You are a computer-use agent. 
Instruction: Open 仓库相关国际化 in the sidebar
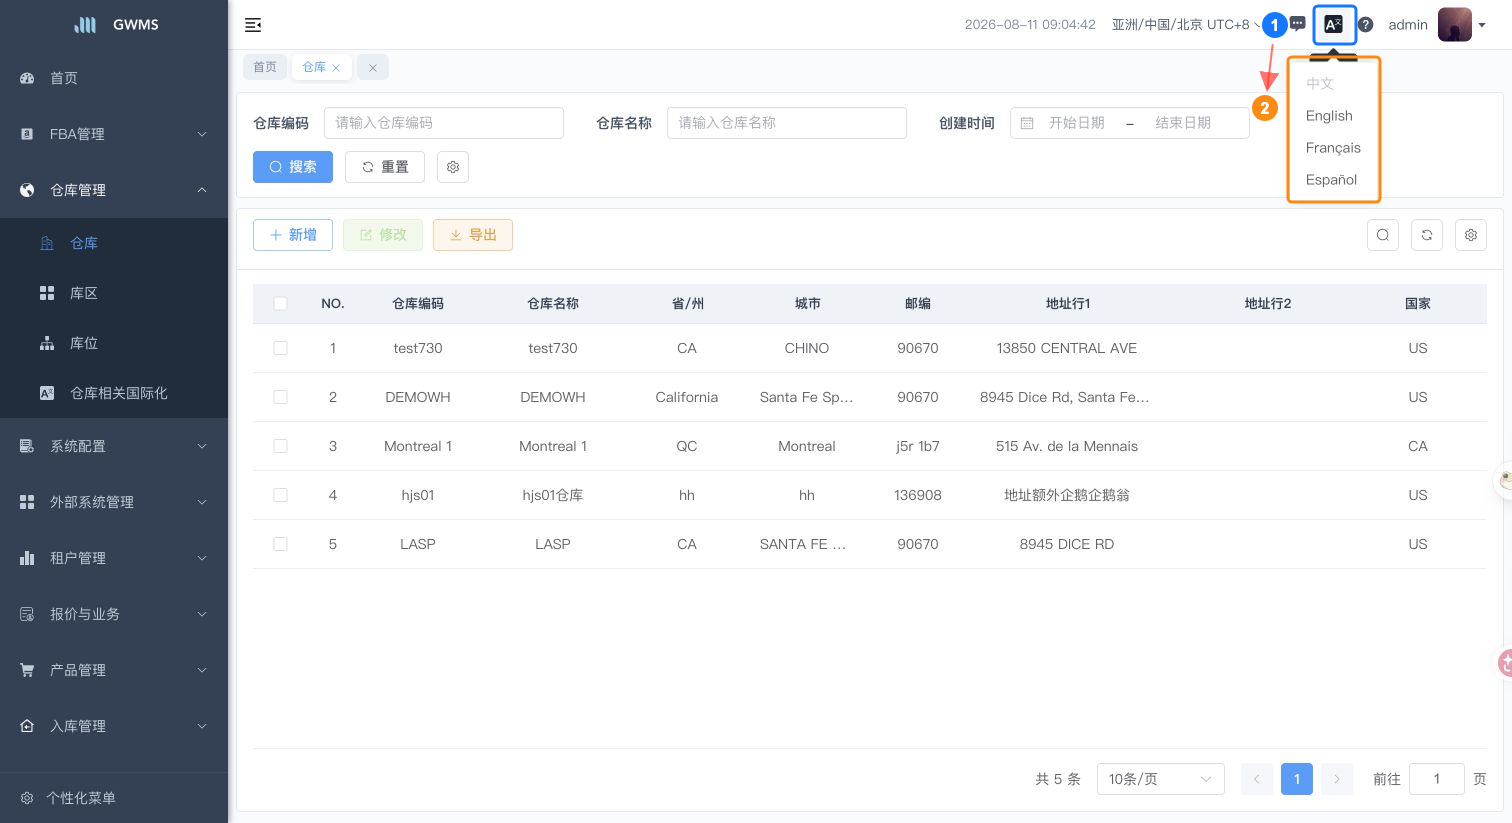click(114, 393)
